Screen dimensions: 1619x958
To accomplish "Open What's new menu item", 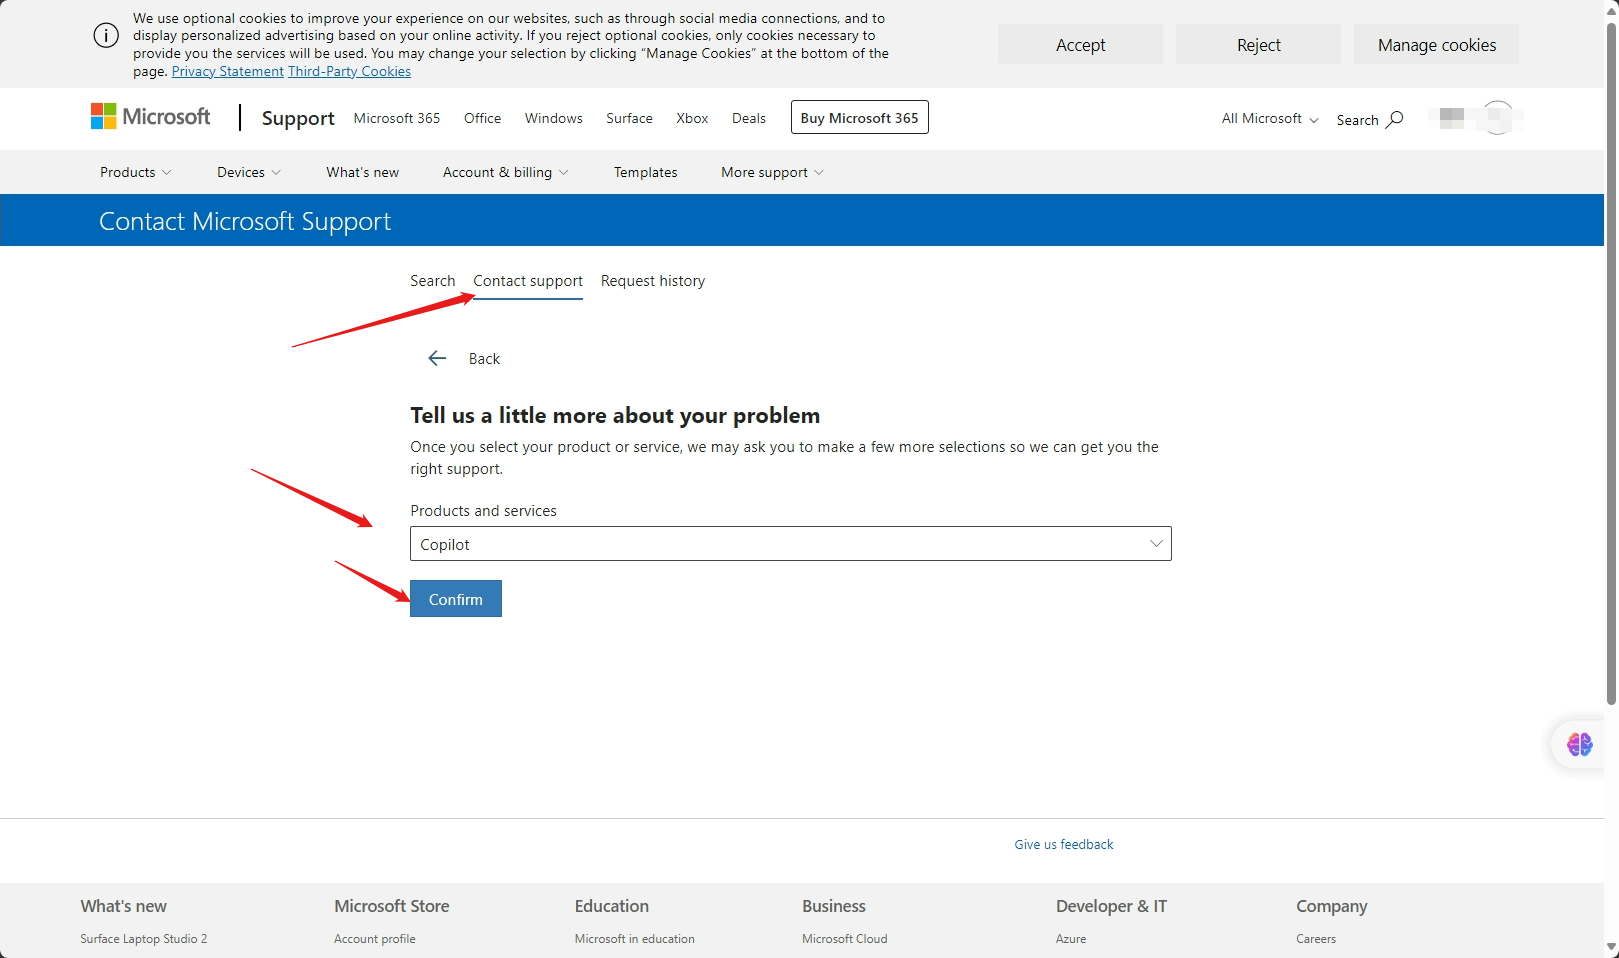I will [362, 172].
